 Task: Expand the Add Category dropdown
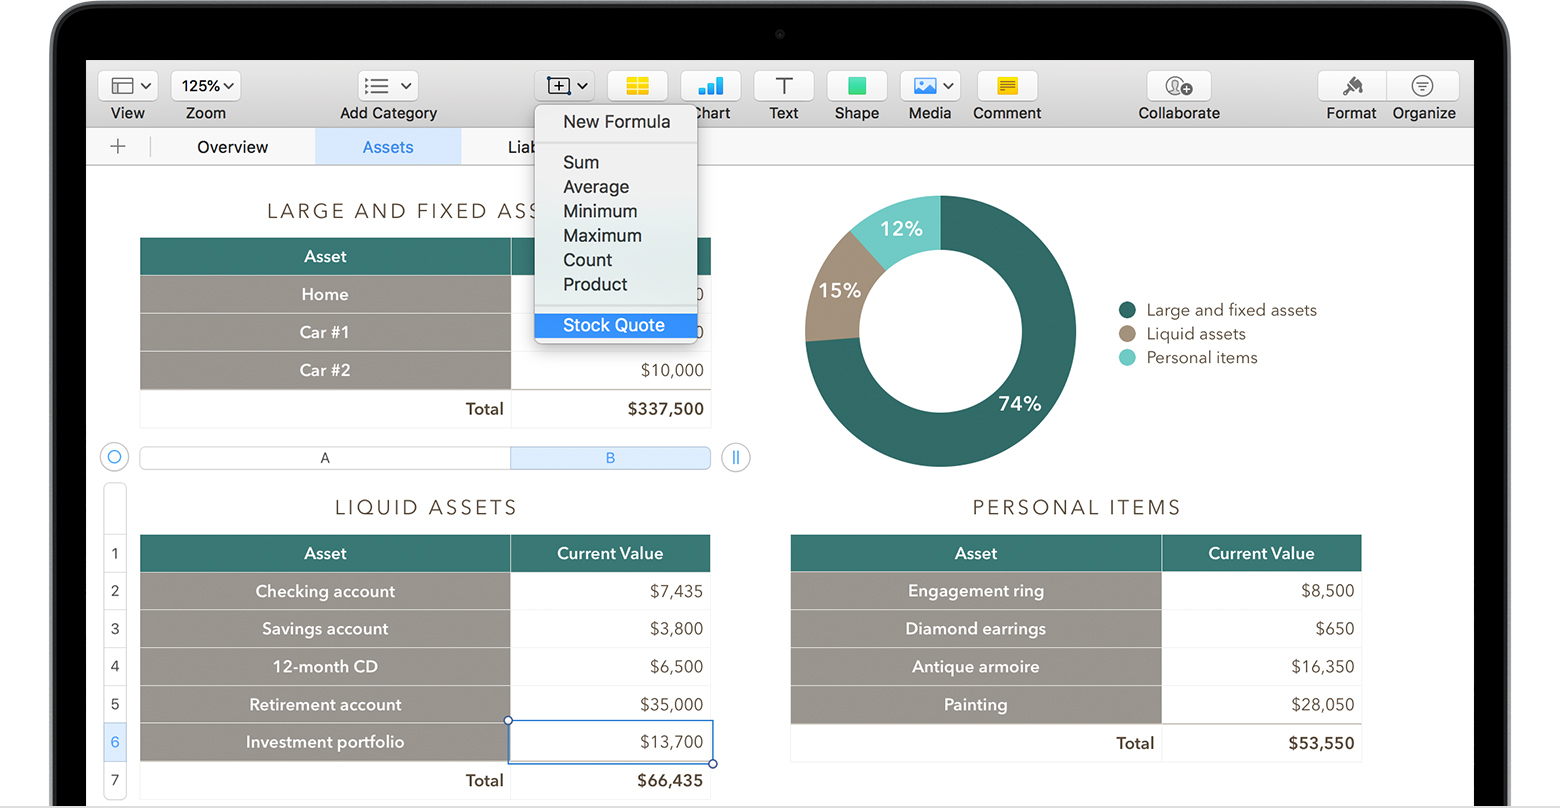[388, 86]
